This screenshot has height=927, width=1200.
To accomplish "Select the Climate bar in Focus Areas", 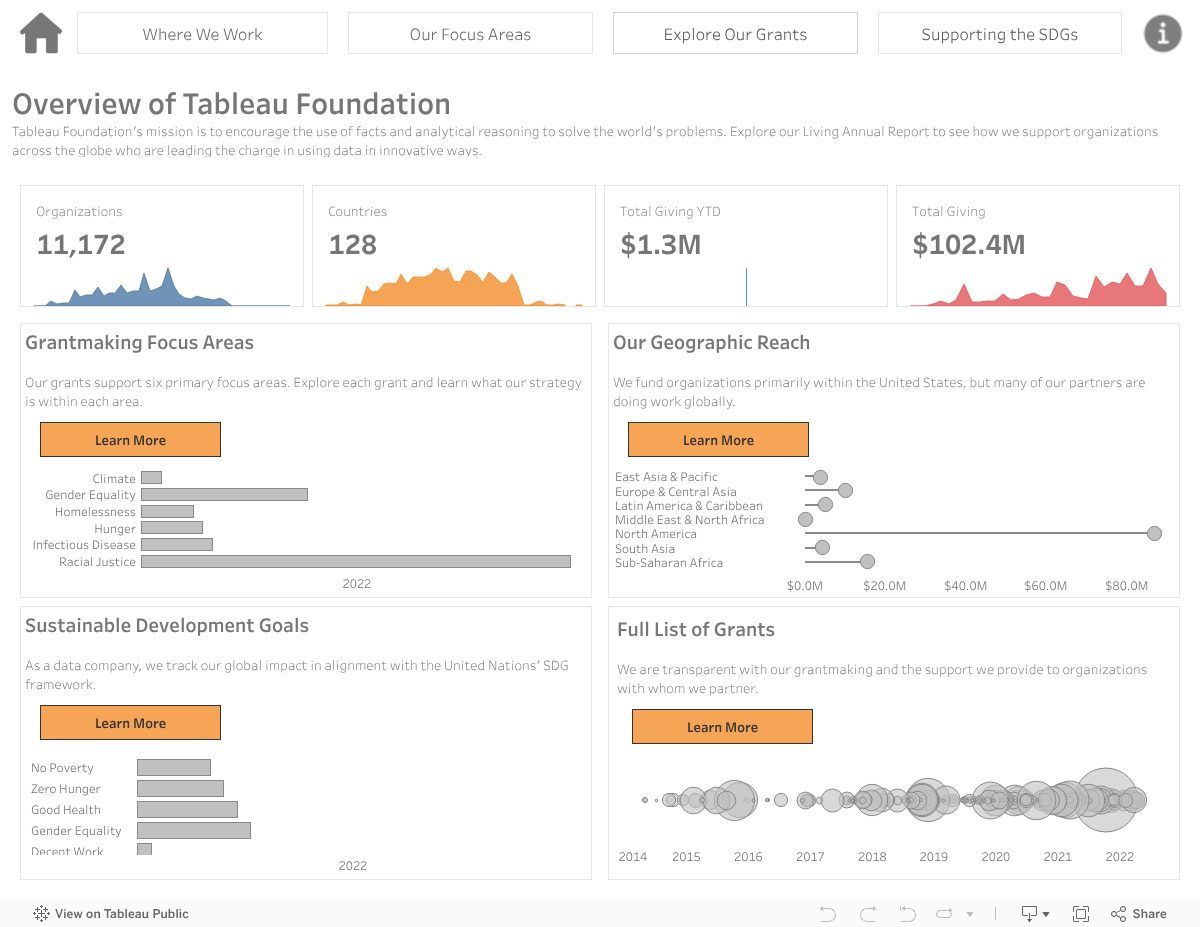I will pyautogui.click(x=151, y=478).
